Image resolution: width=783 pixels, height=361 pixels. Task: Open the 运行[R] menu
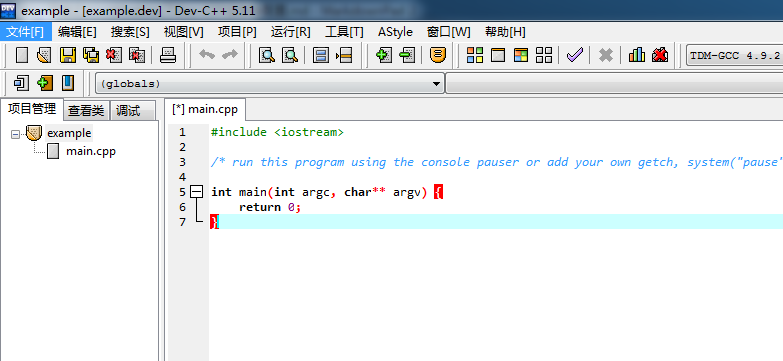click(290, 32)
